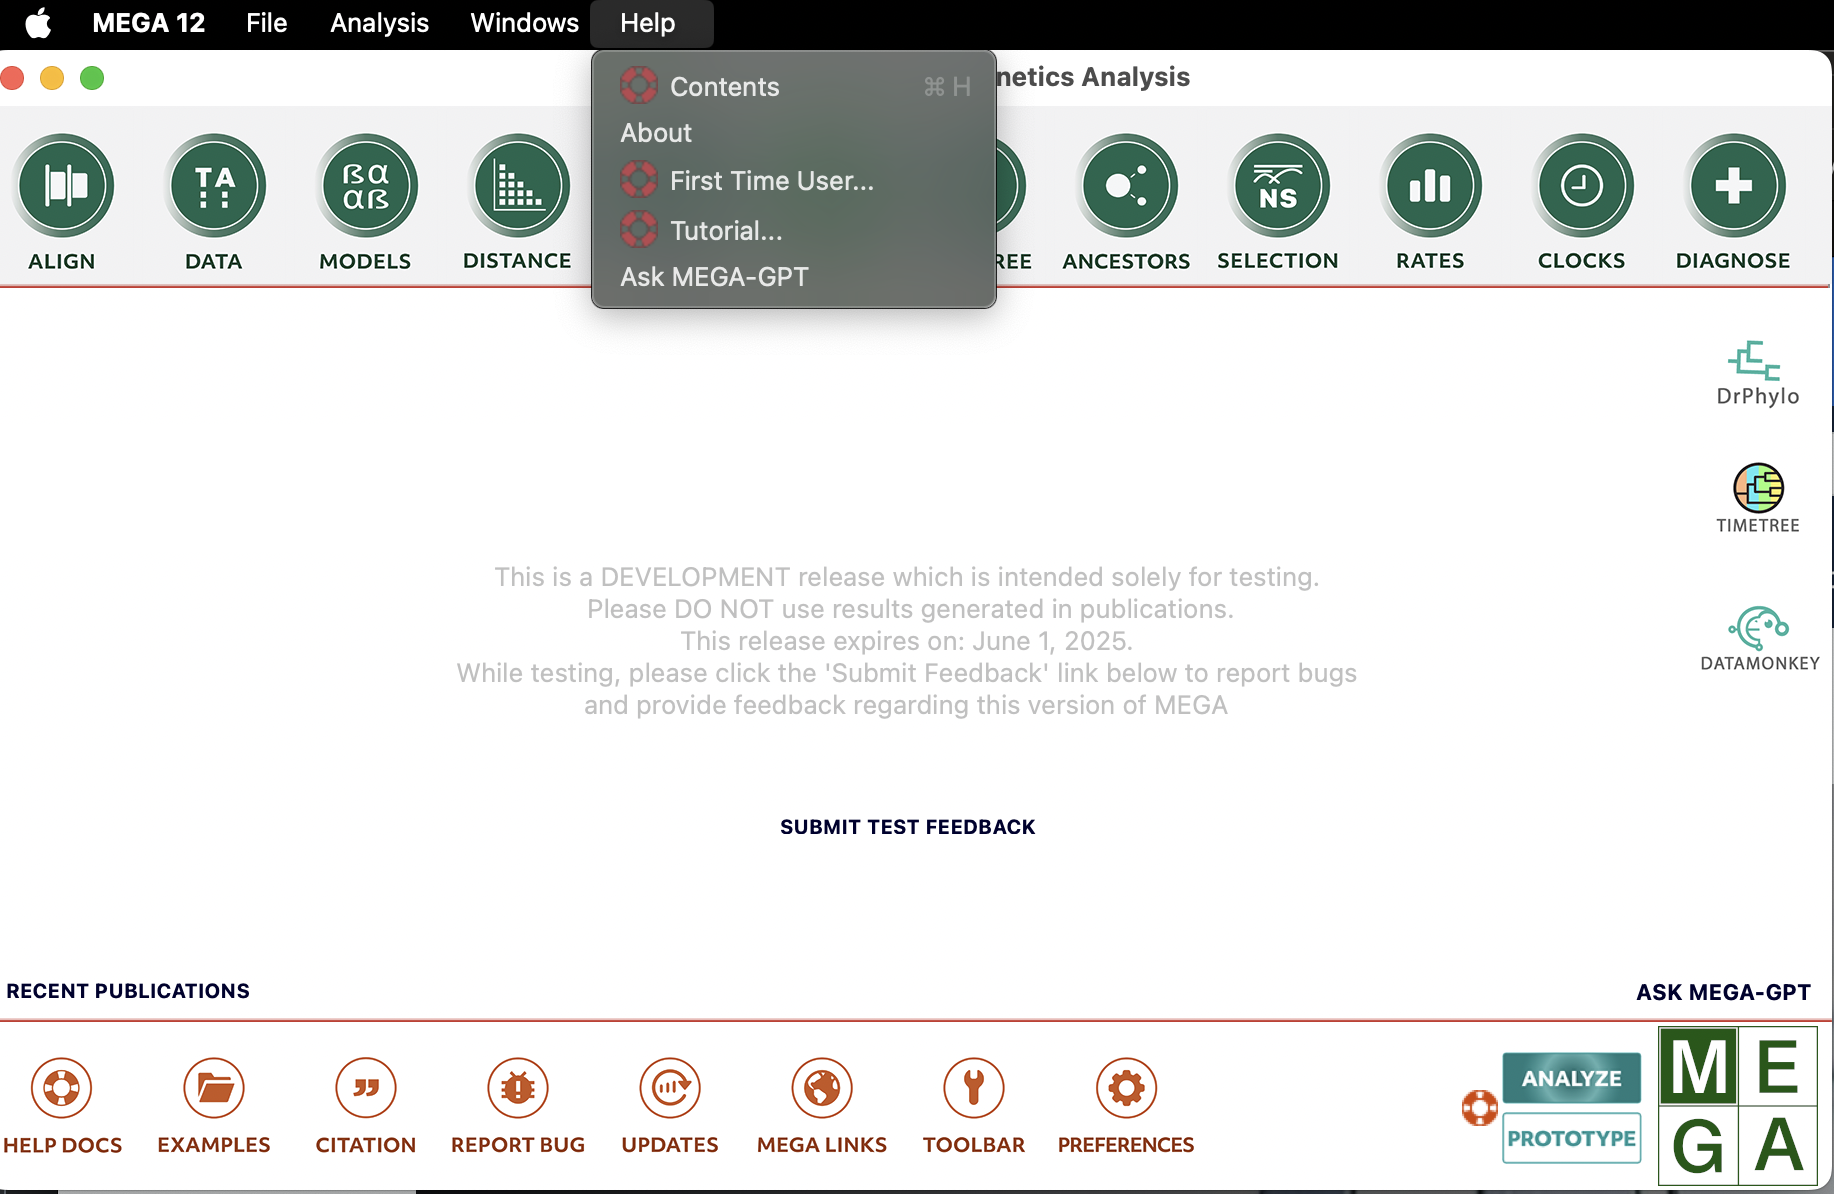
Task: Open the DISTANCE analysis icon
Action: (519, 186)
